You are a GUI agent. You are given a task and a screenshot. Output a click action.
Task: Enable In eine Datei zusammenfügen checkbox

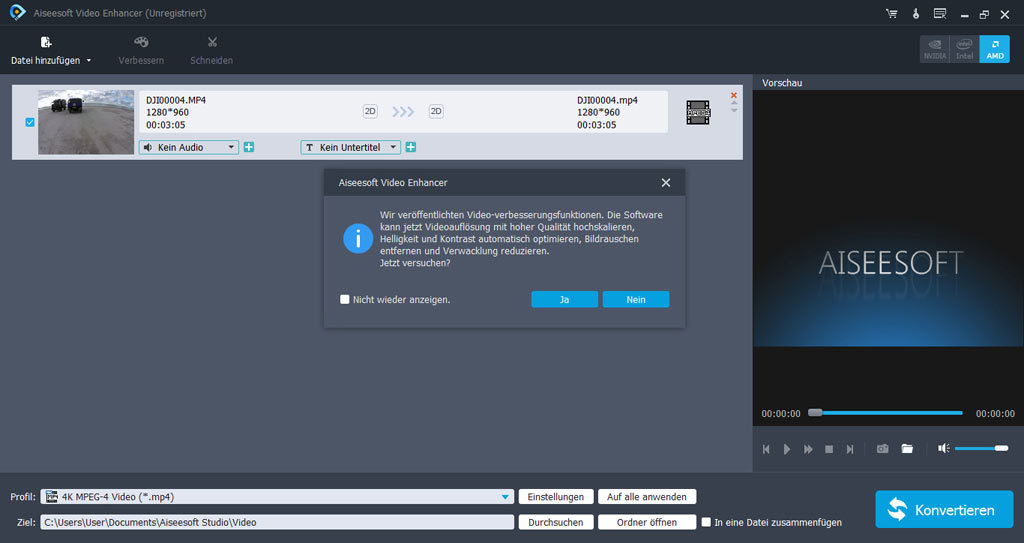coord(706,522)
